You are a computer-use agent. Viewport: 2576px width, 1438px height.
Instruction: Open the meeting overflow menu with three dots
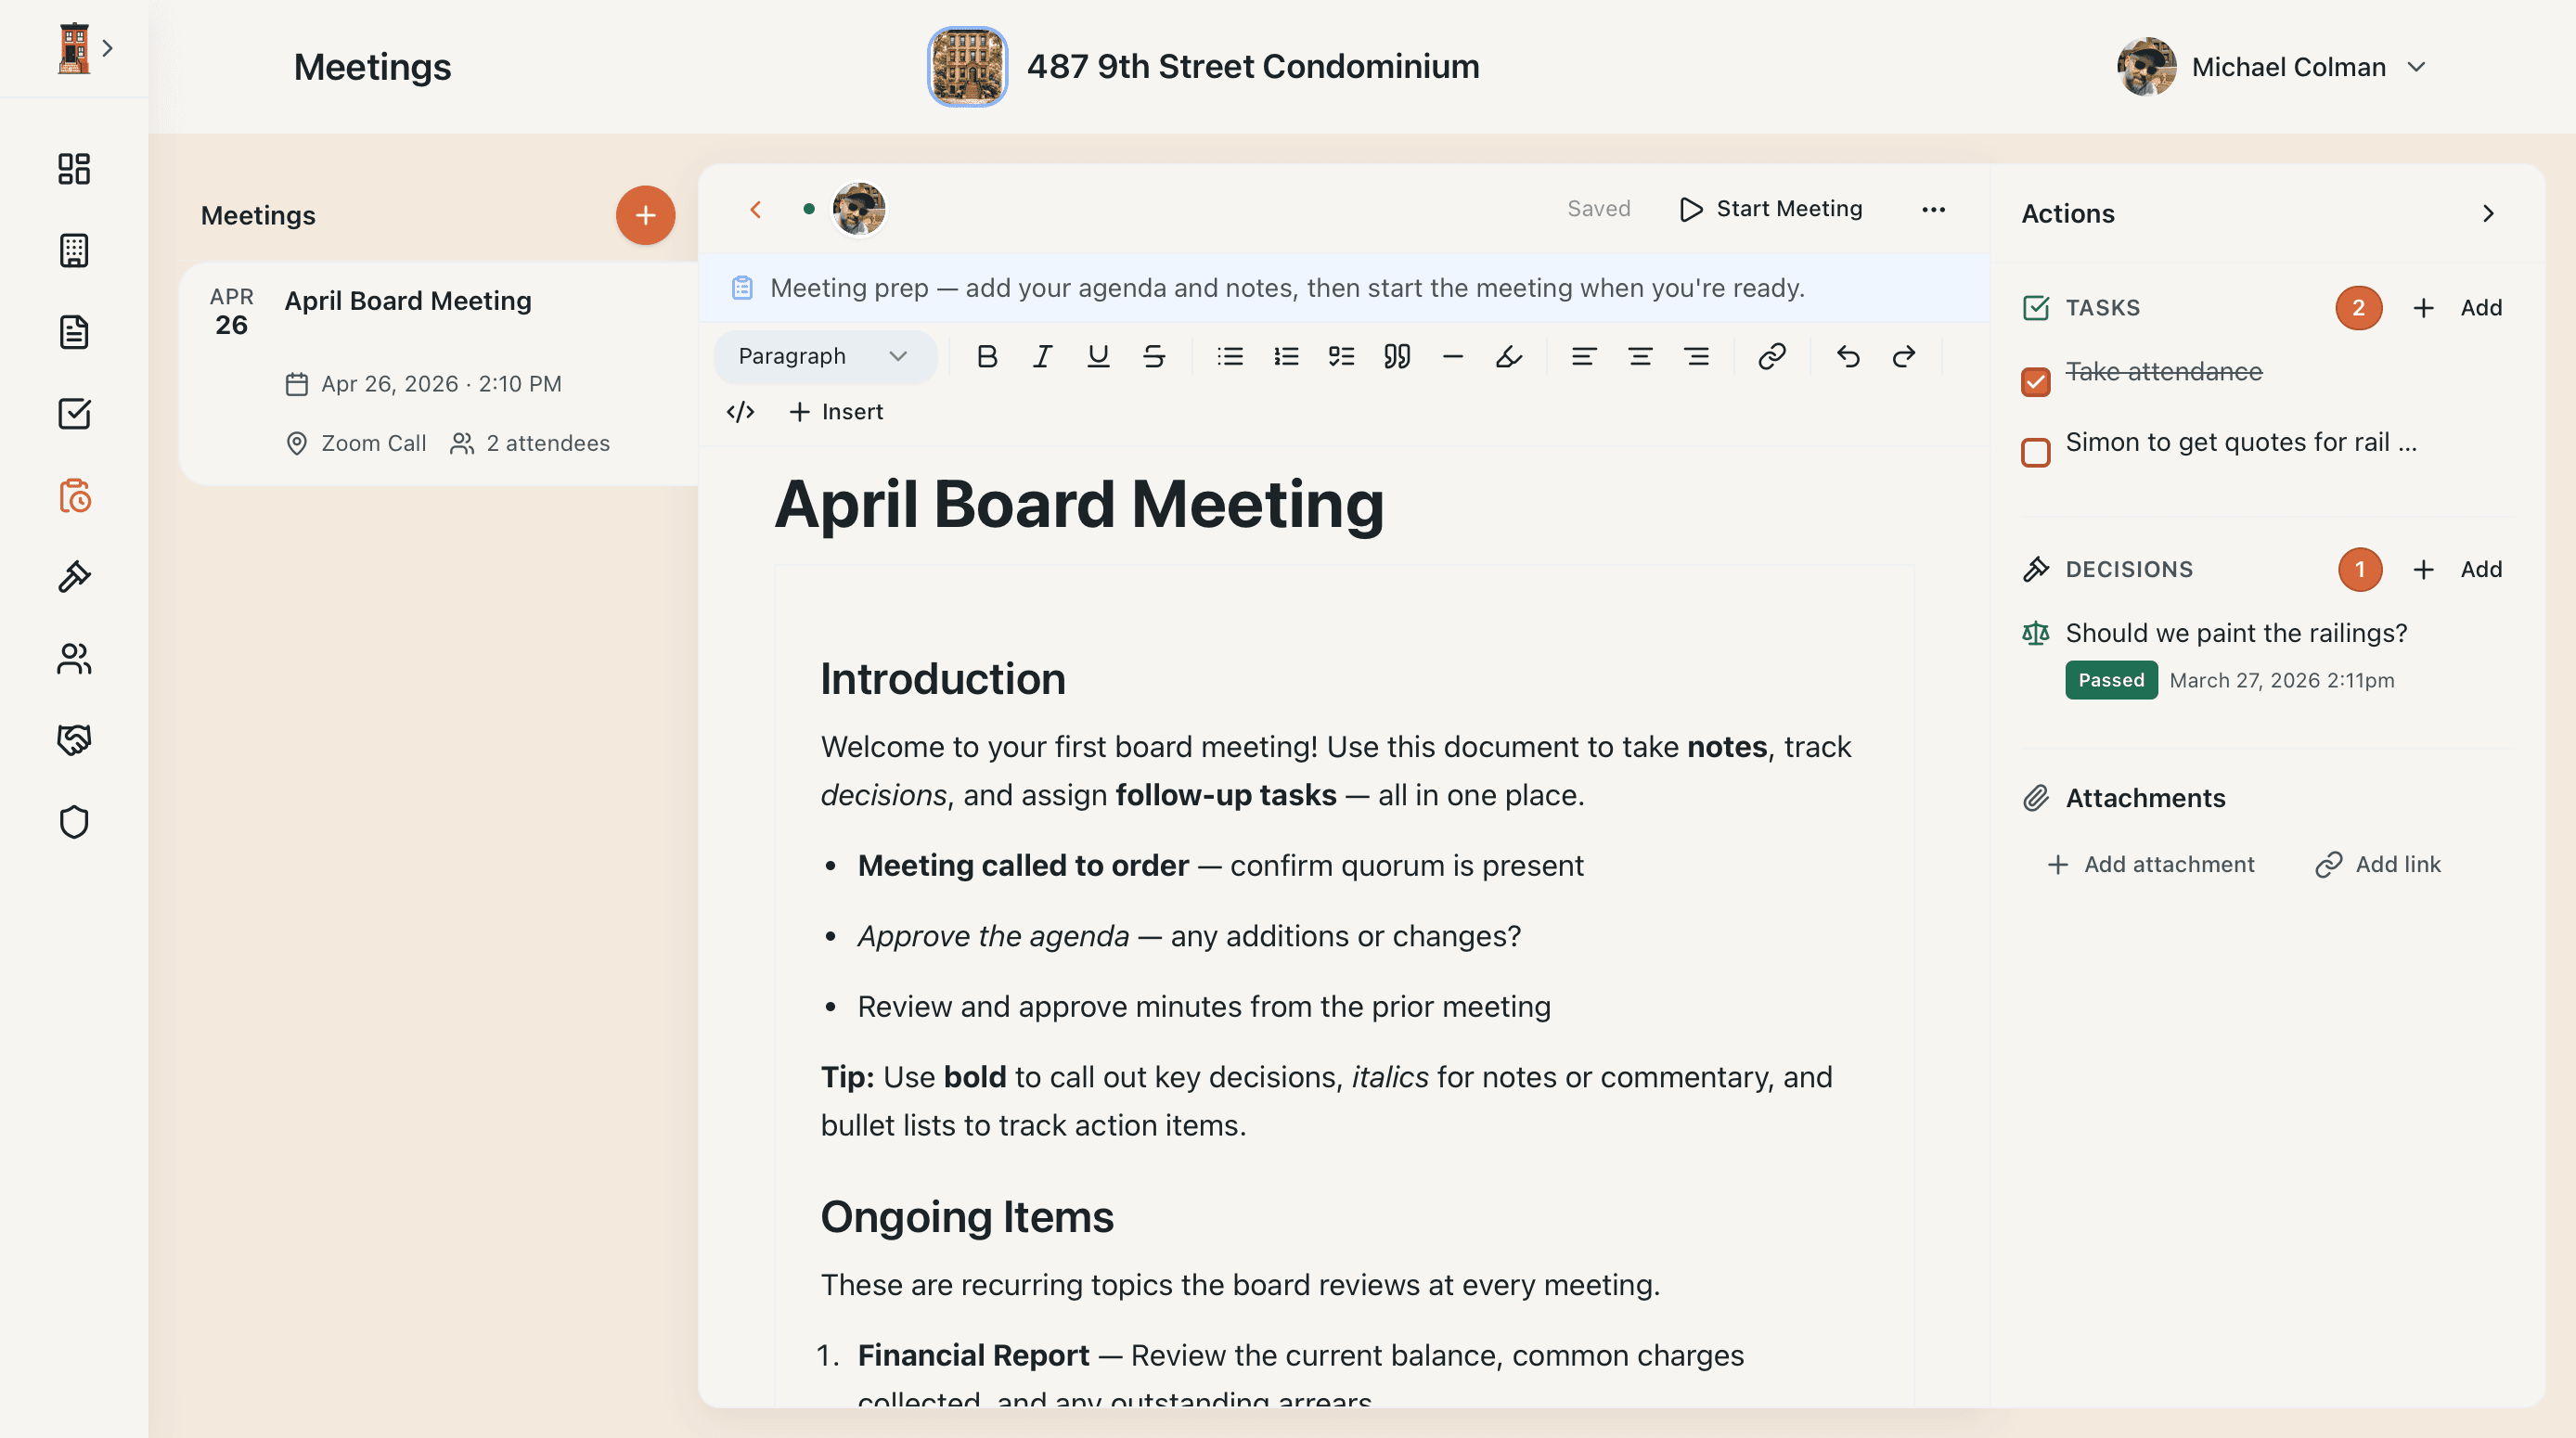click(1933, 209)
